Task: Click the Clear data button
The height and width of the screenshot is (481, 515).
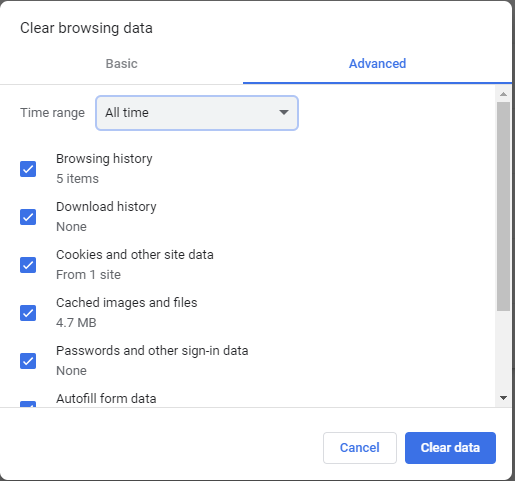Action: [450, 448]
